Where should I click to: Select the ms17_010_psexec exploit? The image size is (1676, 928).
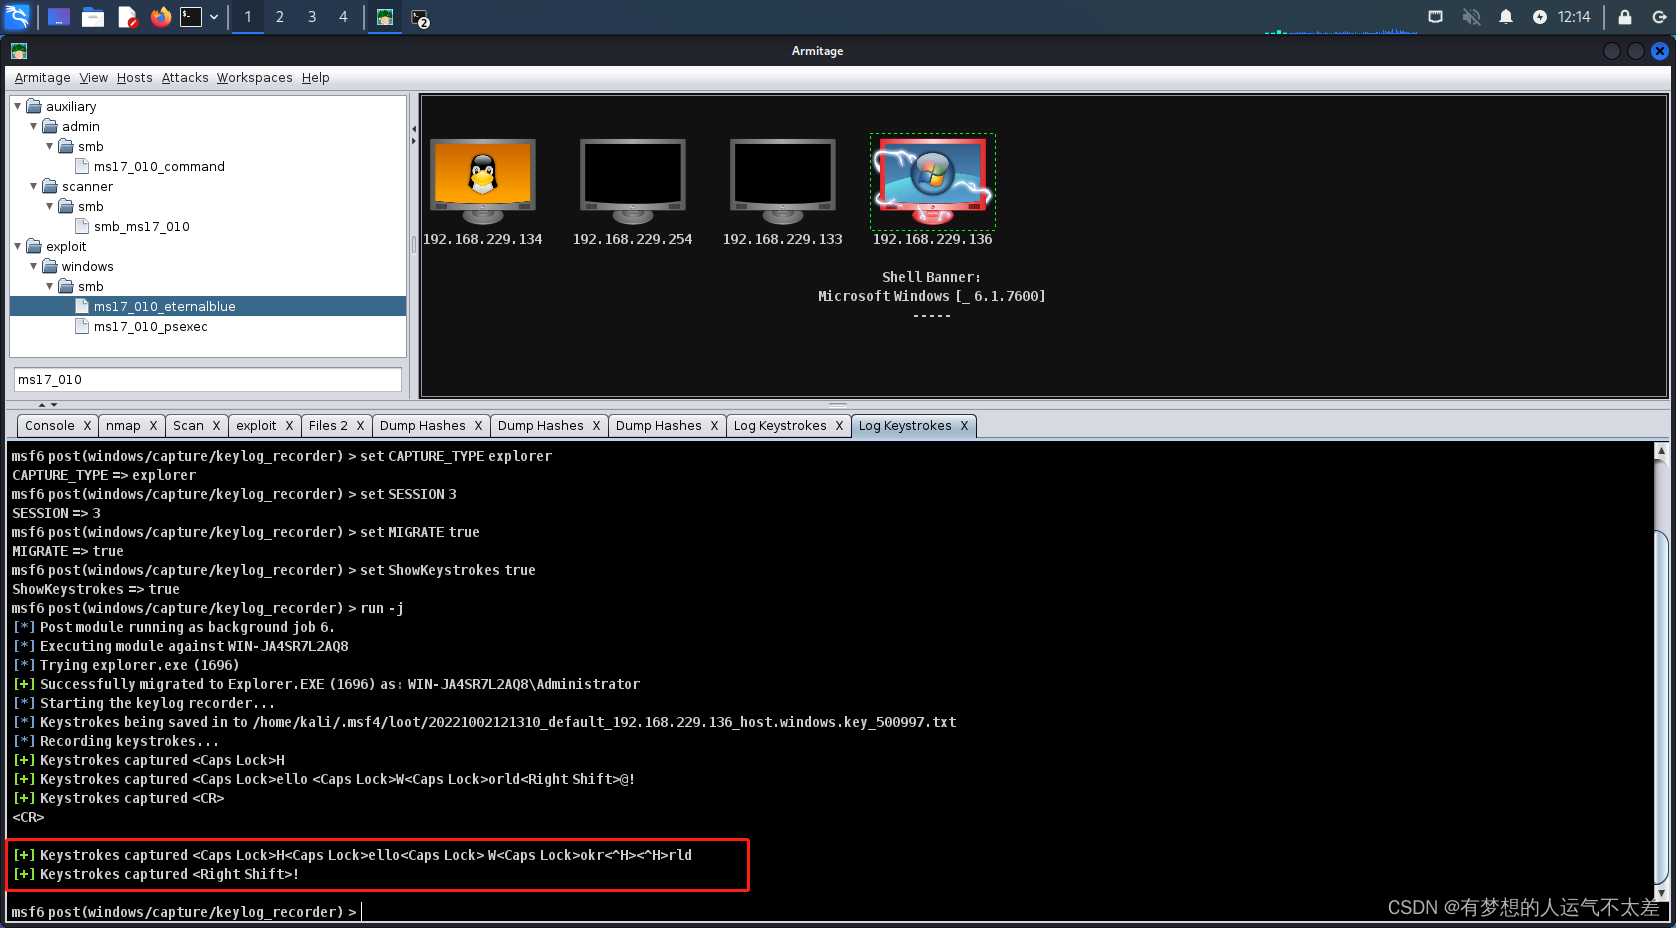point(151,327)
